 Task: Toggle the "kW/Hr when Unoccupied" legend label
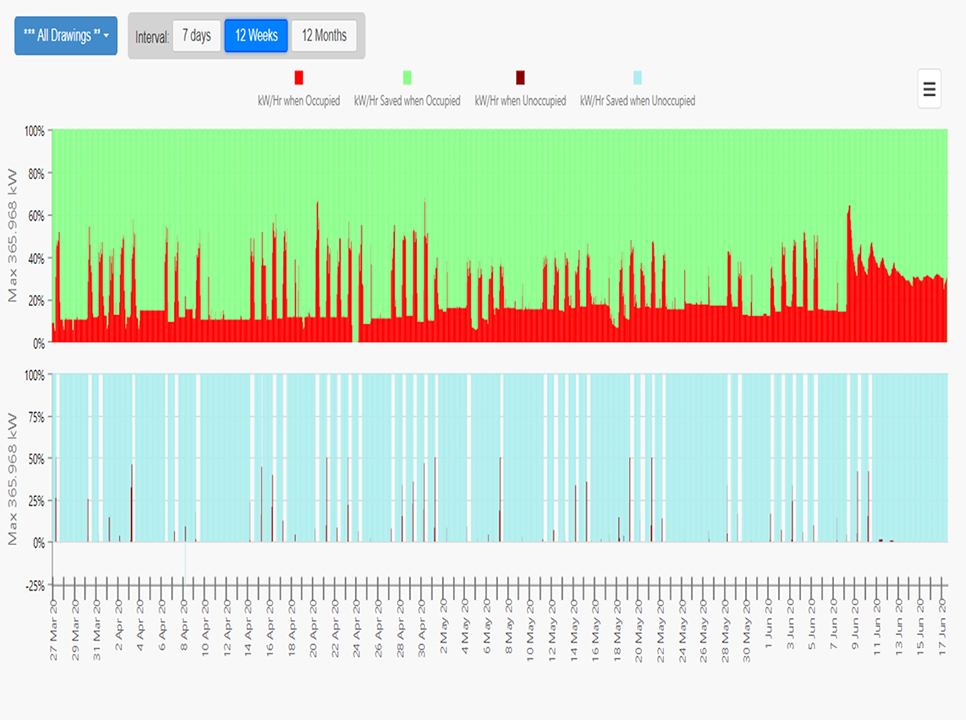(520, 101)
